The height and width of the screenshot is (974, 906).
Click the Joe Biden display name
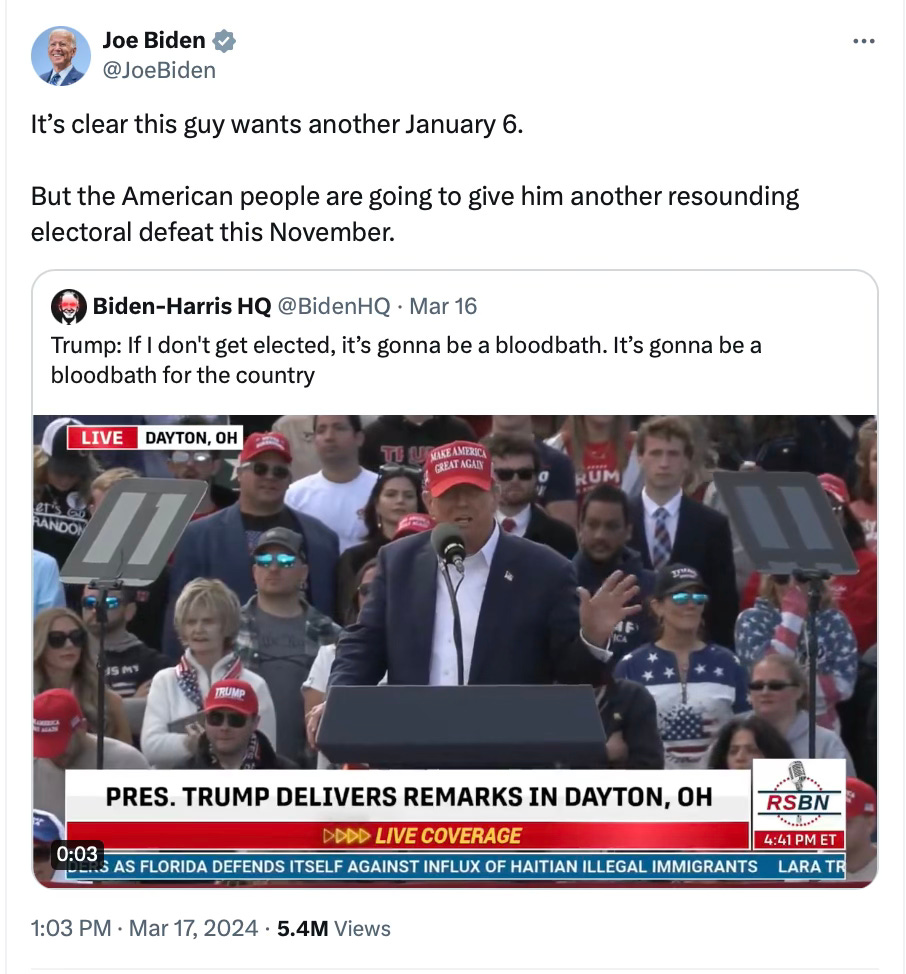click(x=154, y=40)
